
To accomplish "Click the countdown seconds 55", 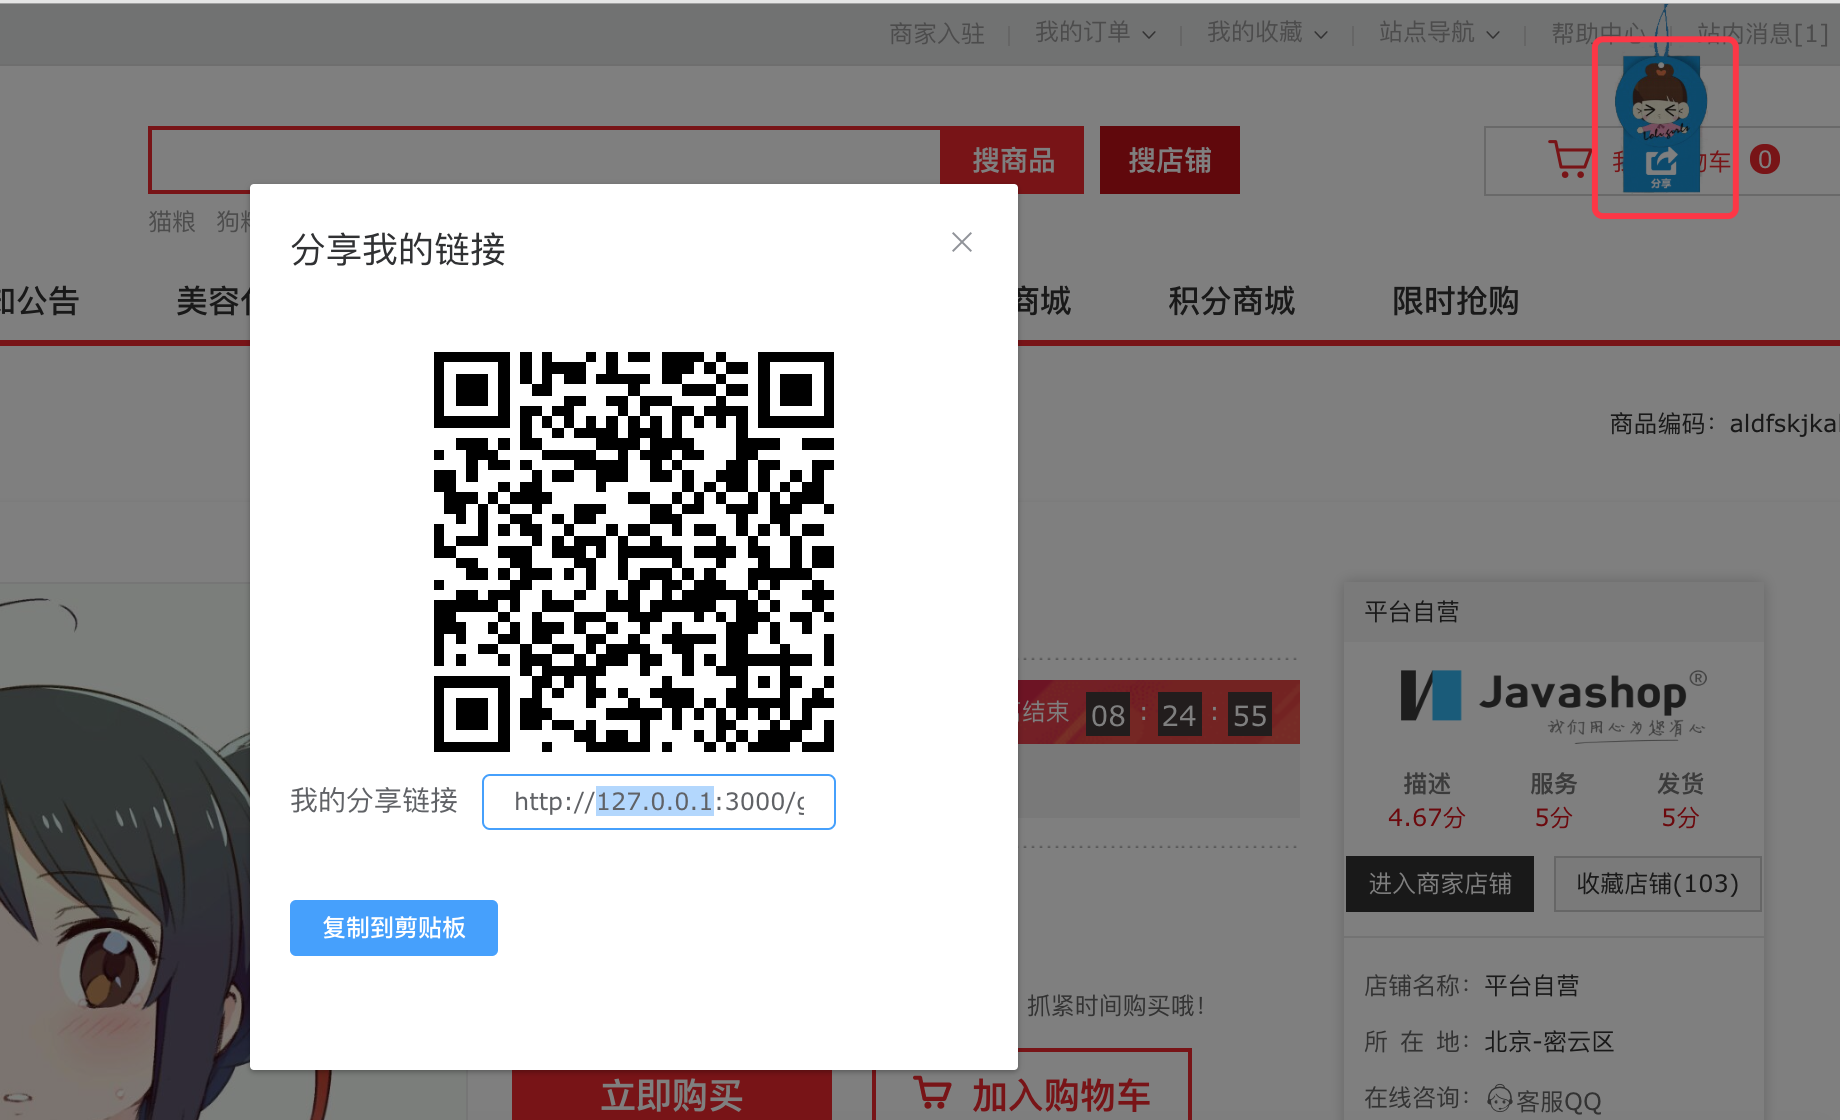I will 1250,716.
